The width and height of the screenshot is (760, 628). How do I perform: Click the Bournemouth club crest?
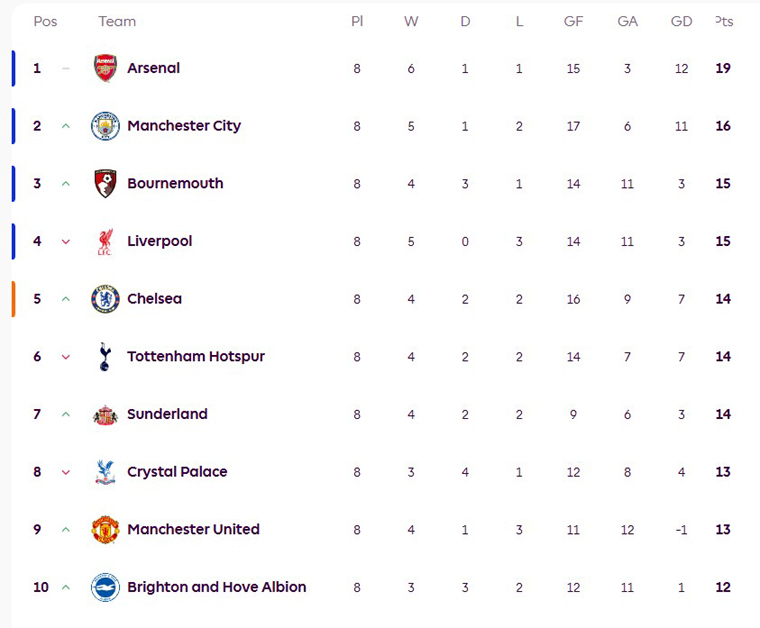tap(105, 184)
